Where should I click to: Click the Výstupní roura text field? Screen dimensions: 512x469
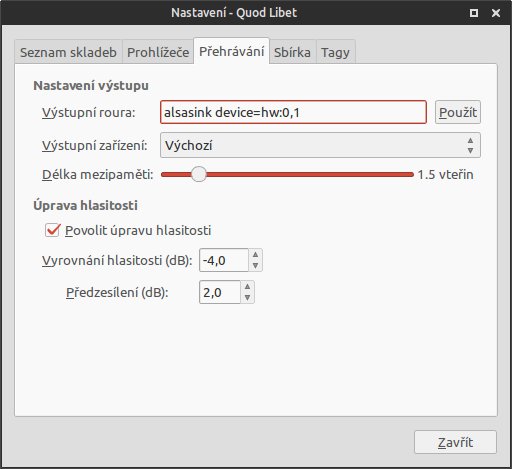click(x=293, y=112)
